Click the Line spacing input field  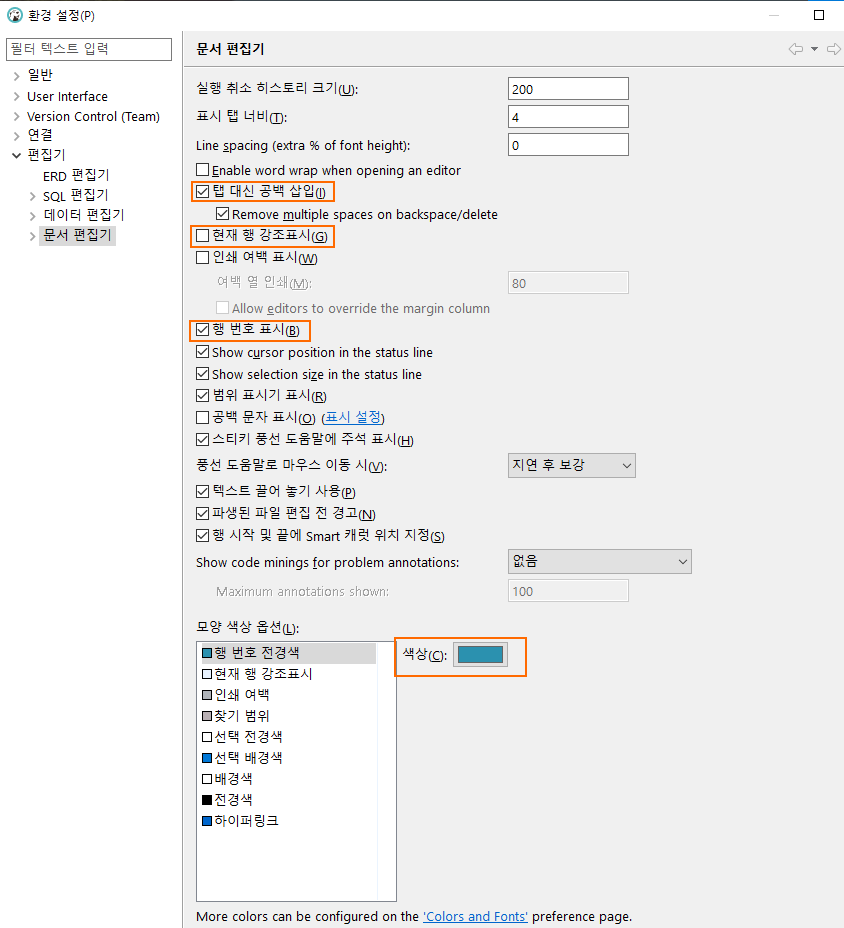pos(568,144)
